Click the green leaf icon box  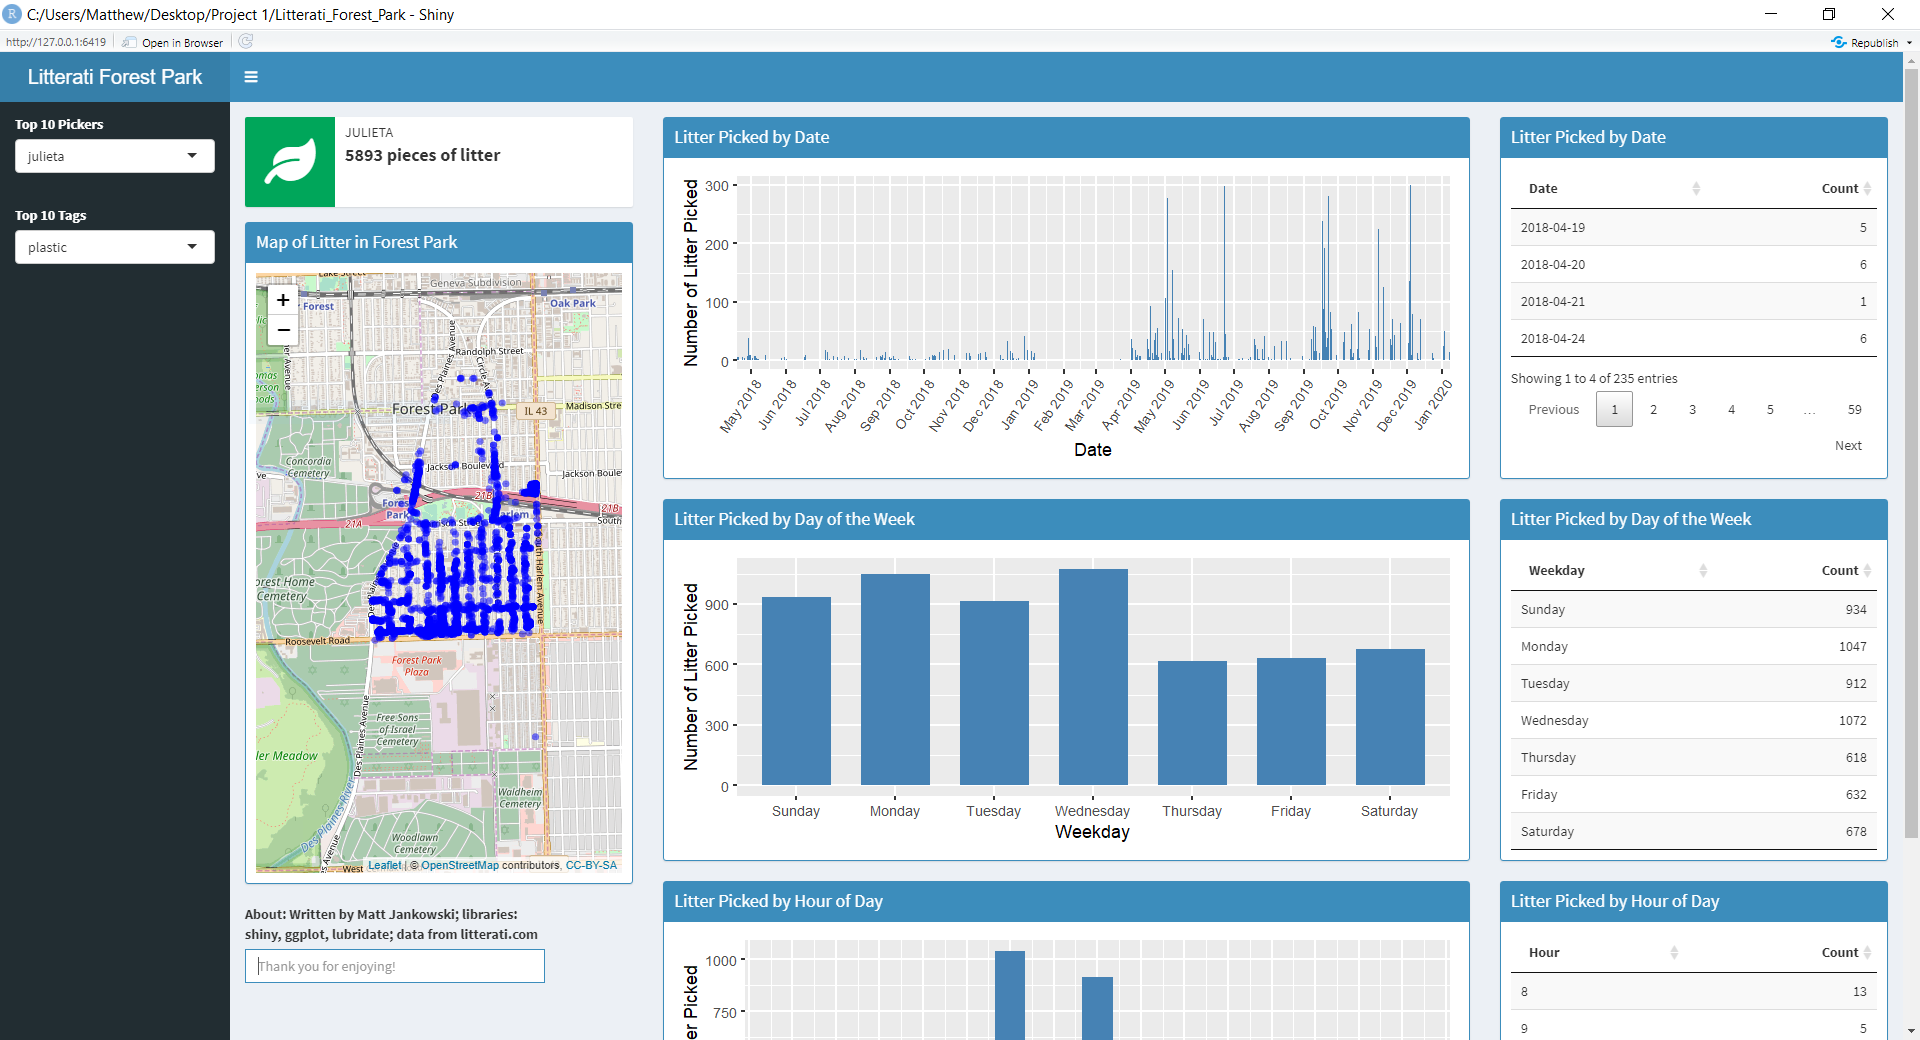click(290, 162)
